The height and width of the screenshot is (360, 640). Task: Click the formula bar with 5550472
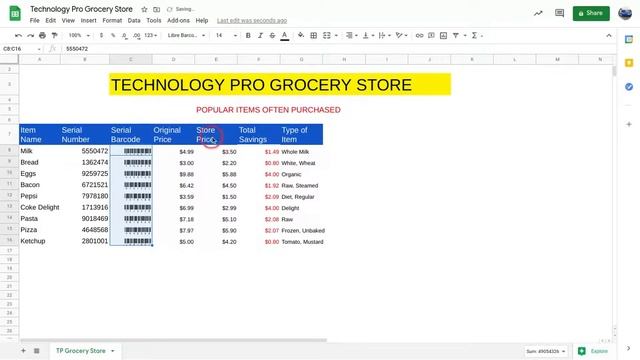tap(339, 49)
